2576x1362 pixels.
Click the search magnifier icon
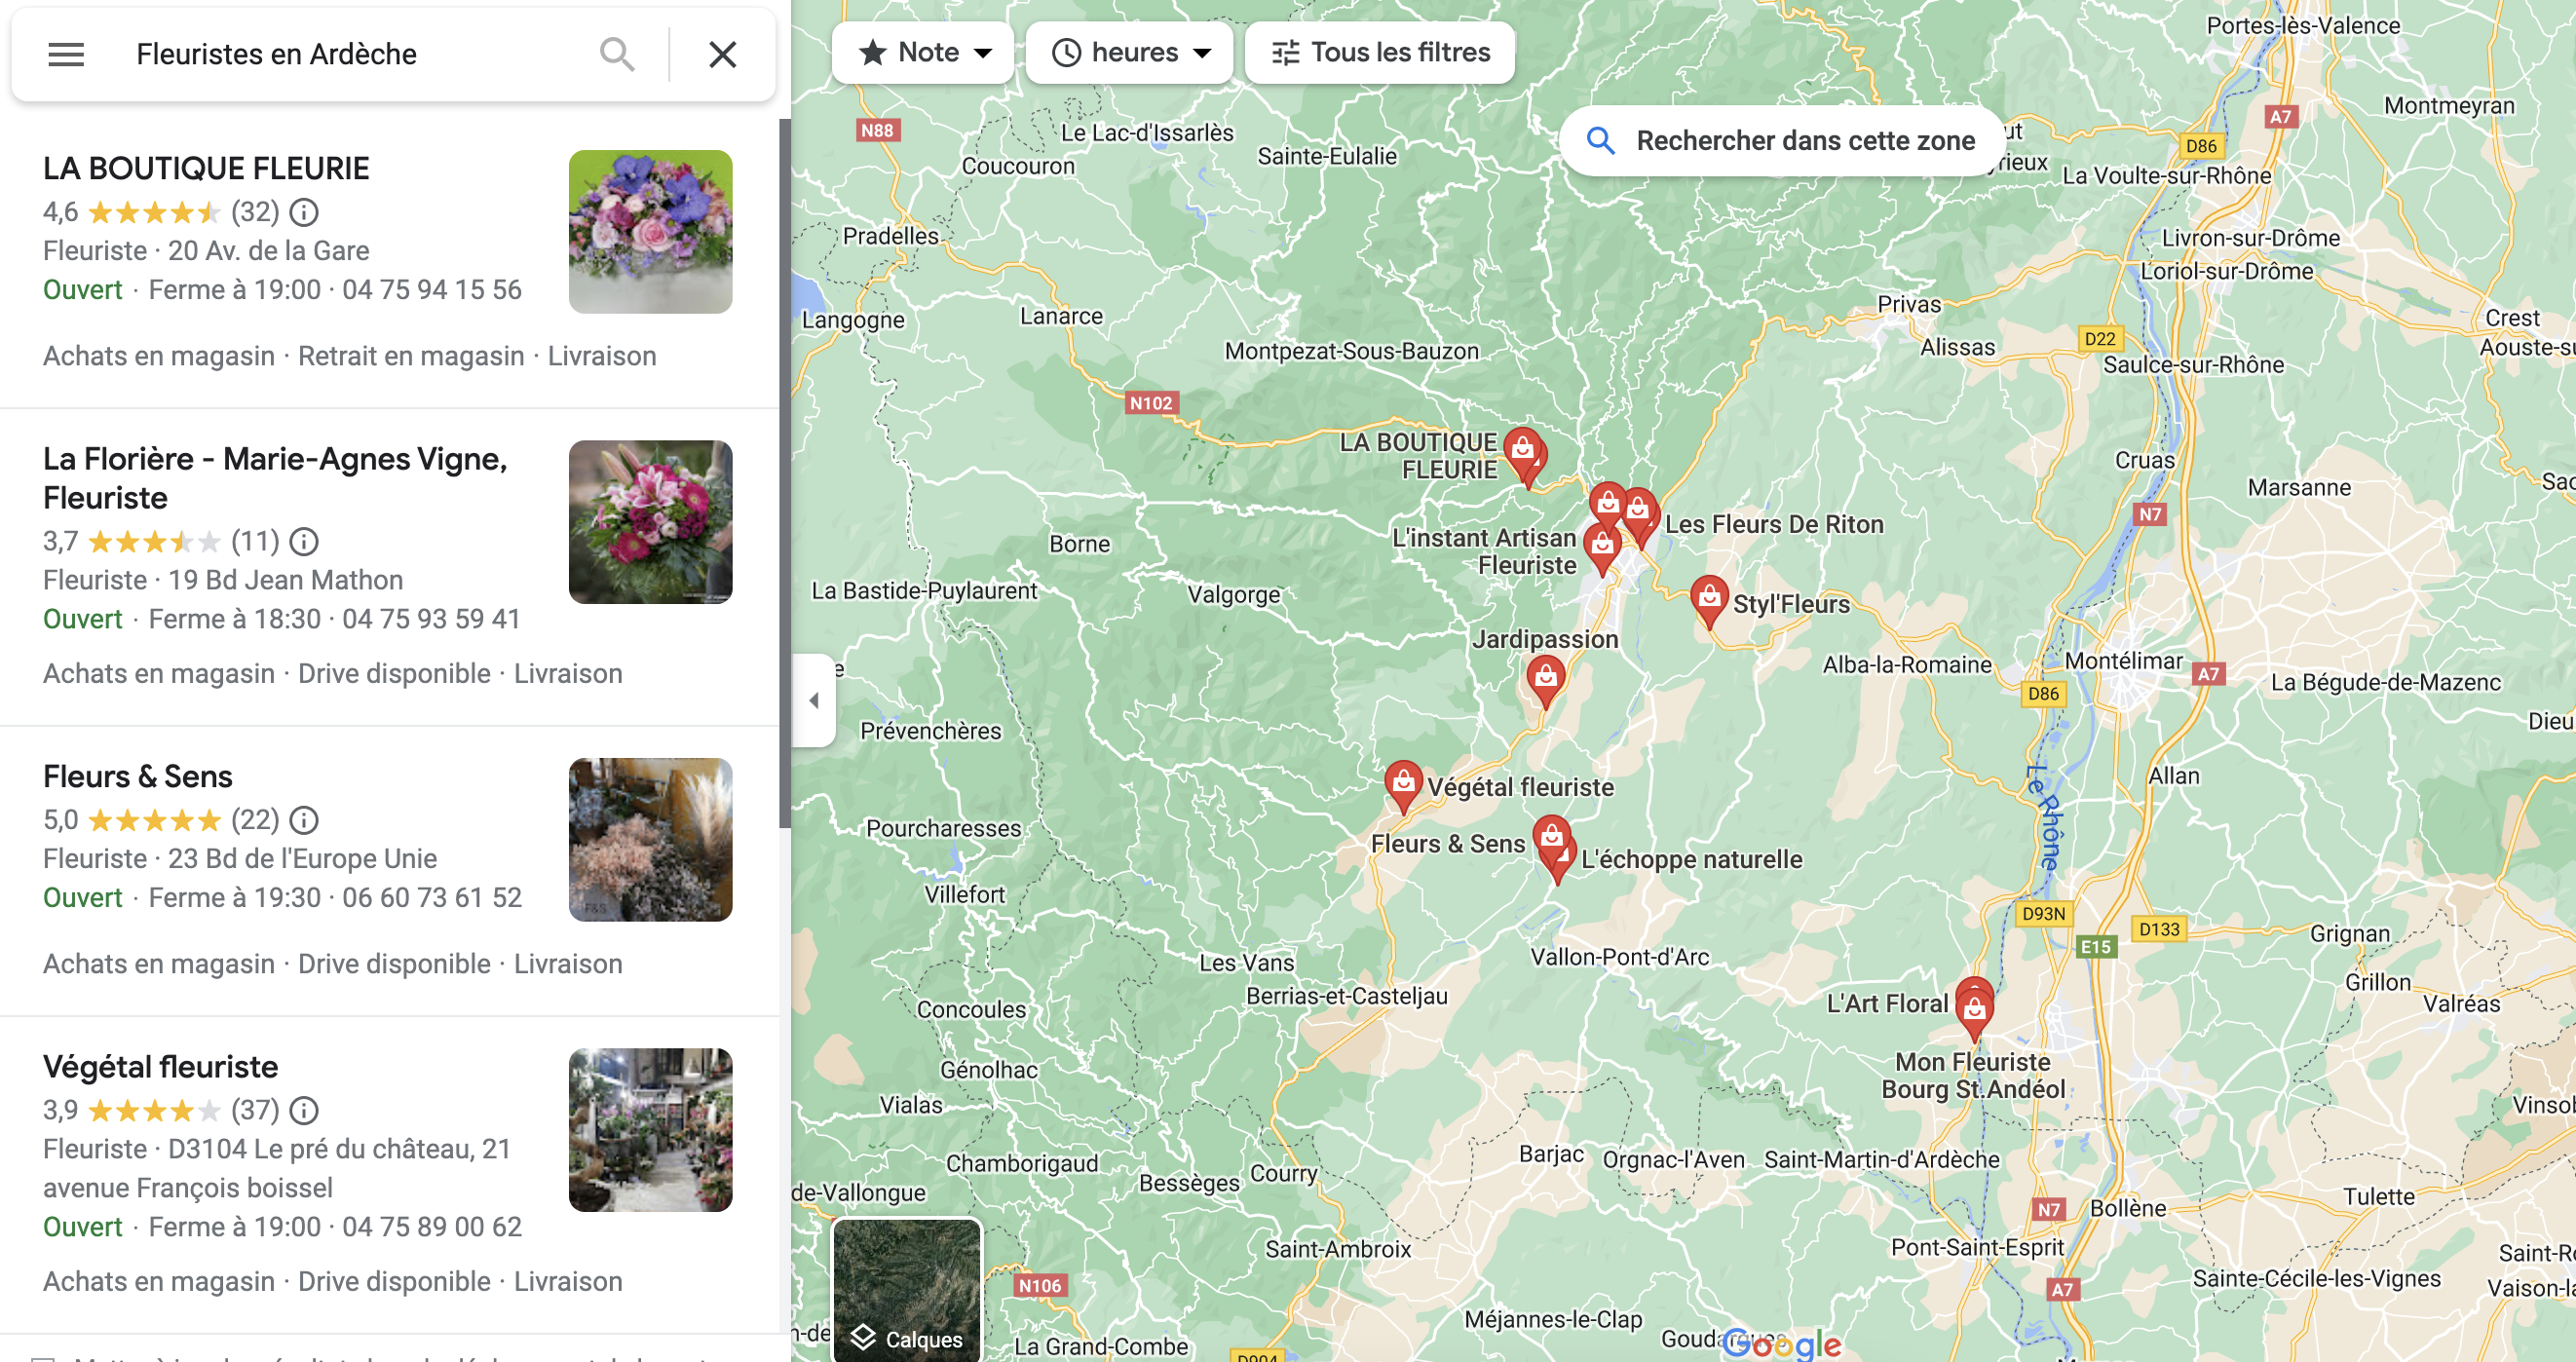tap(617, 54)
